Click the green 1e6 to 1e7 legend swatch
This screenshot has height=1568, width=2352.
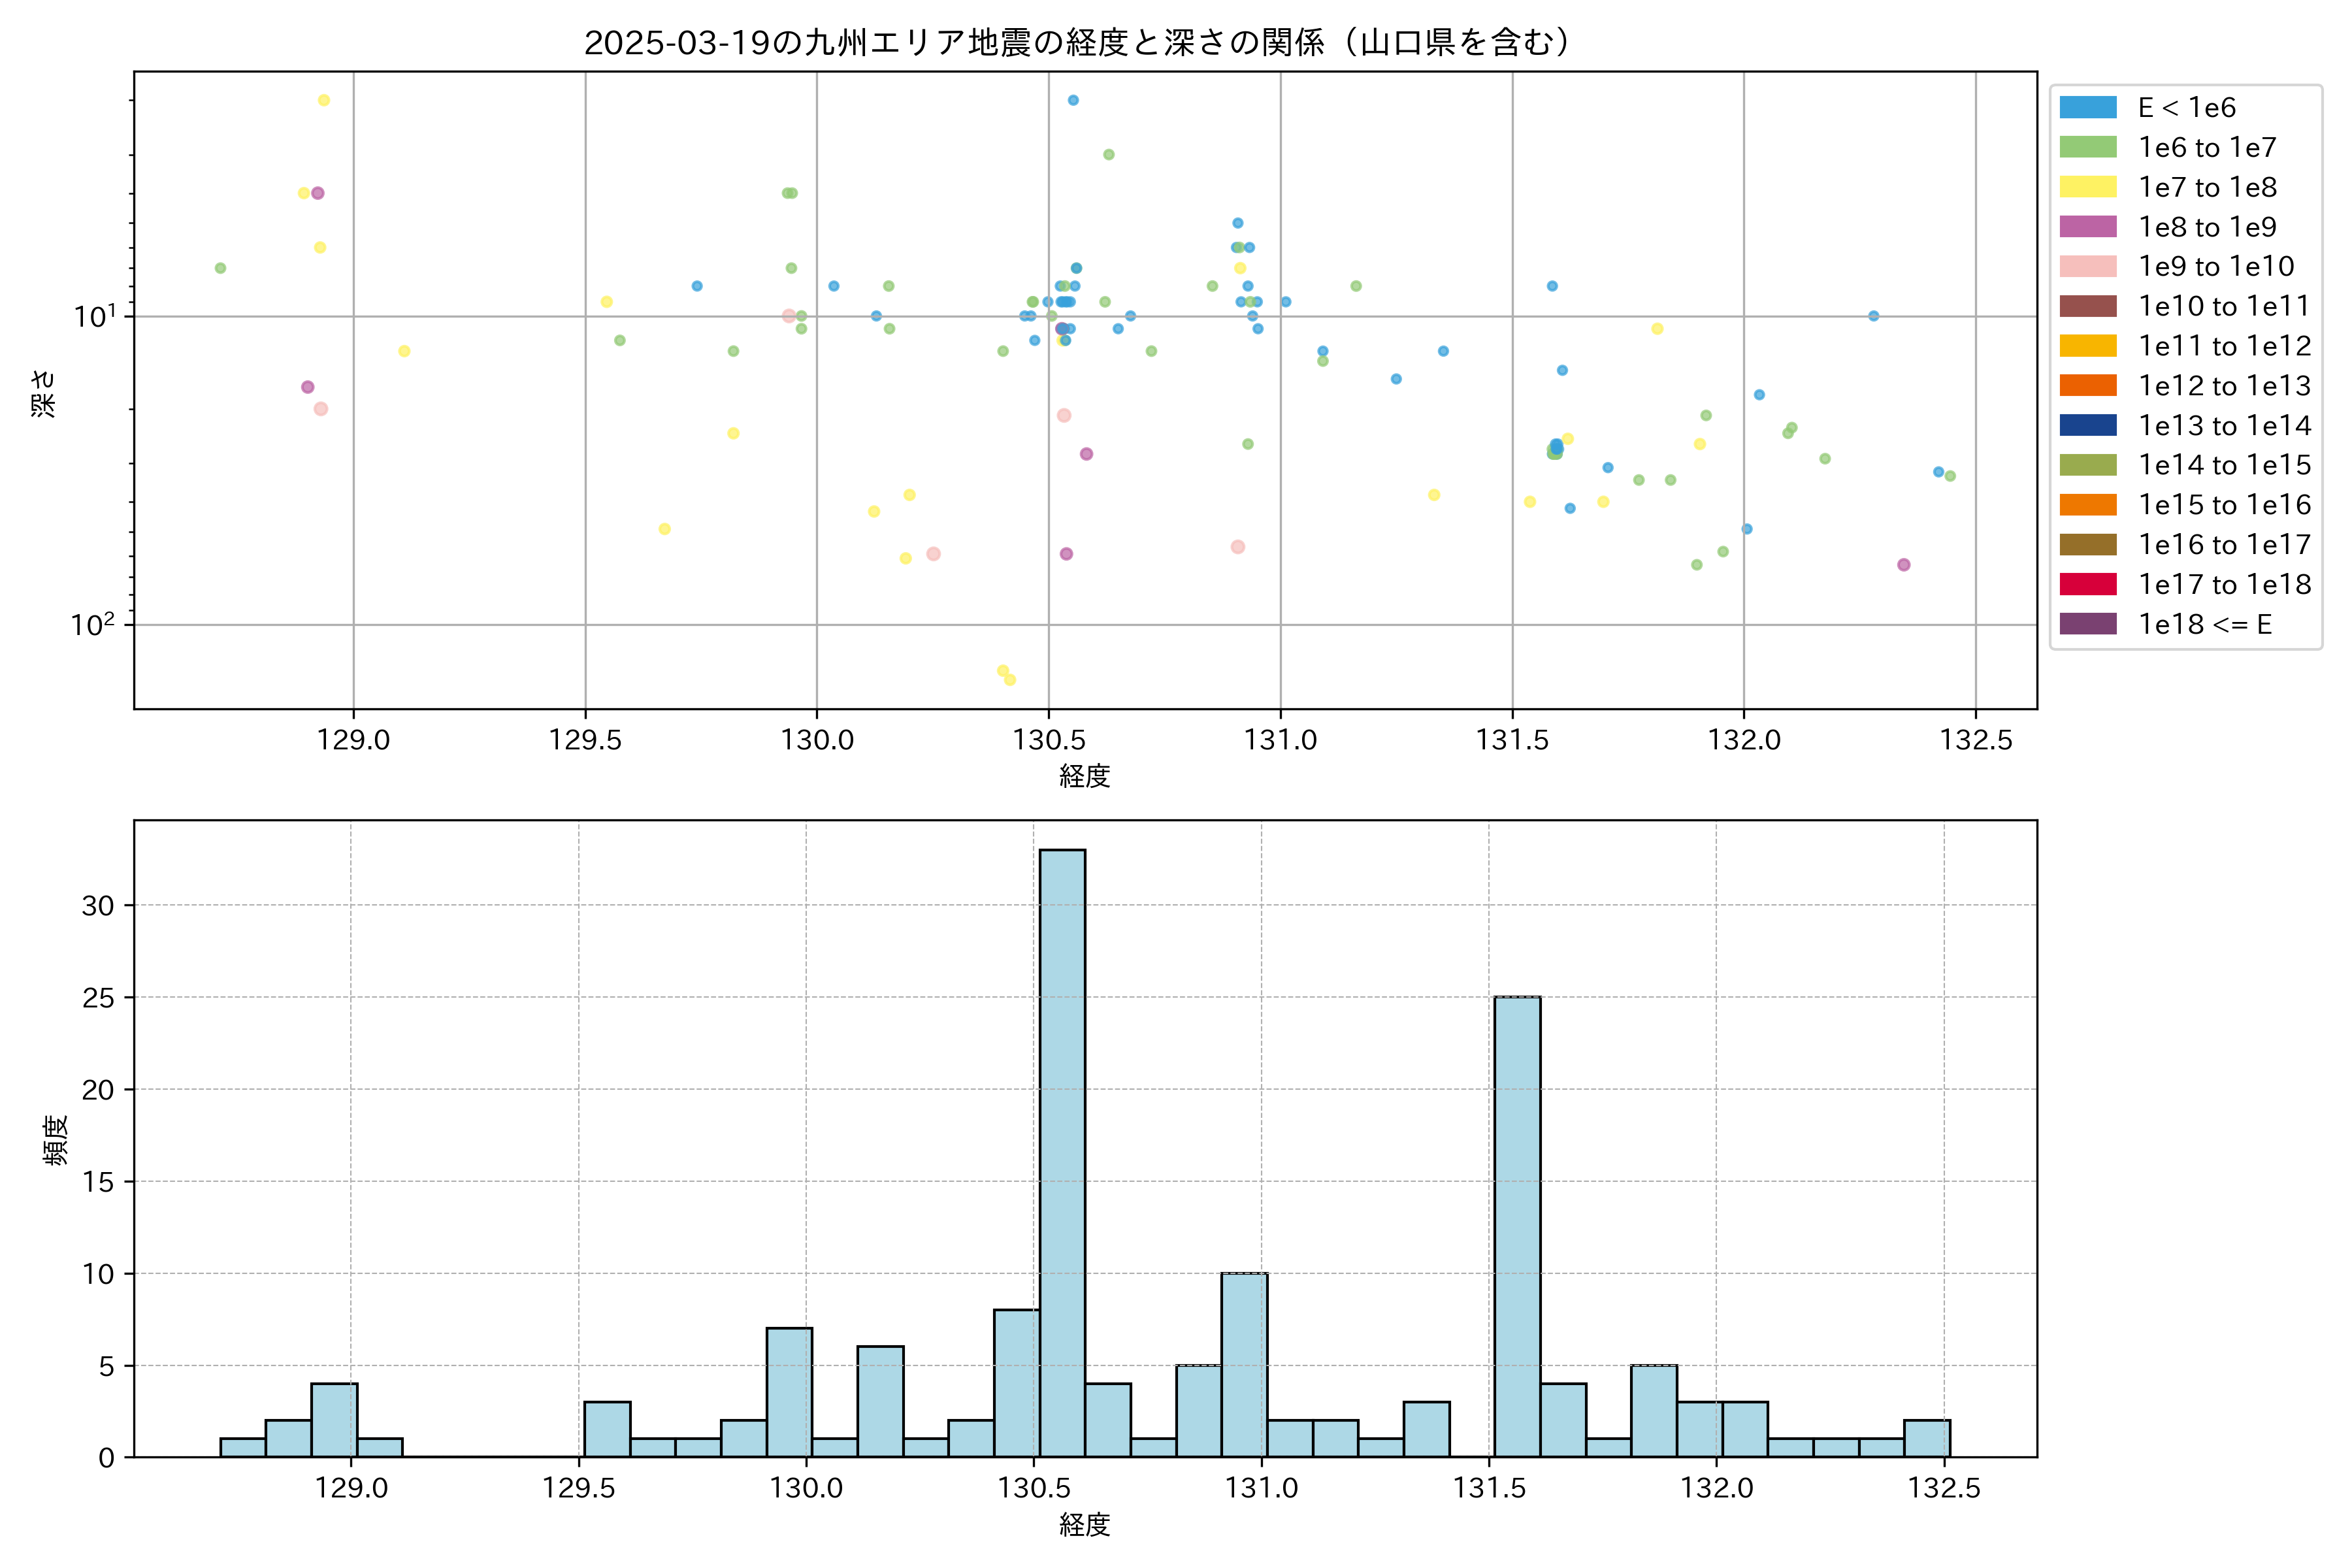click(2088, 147)
